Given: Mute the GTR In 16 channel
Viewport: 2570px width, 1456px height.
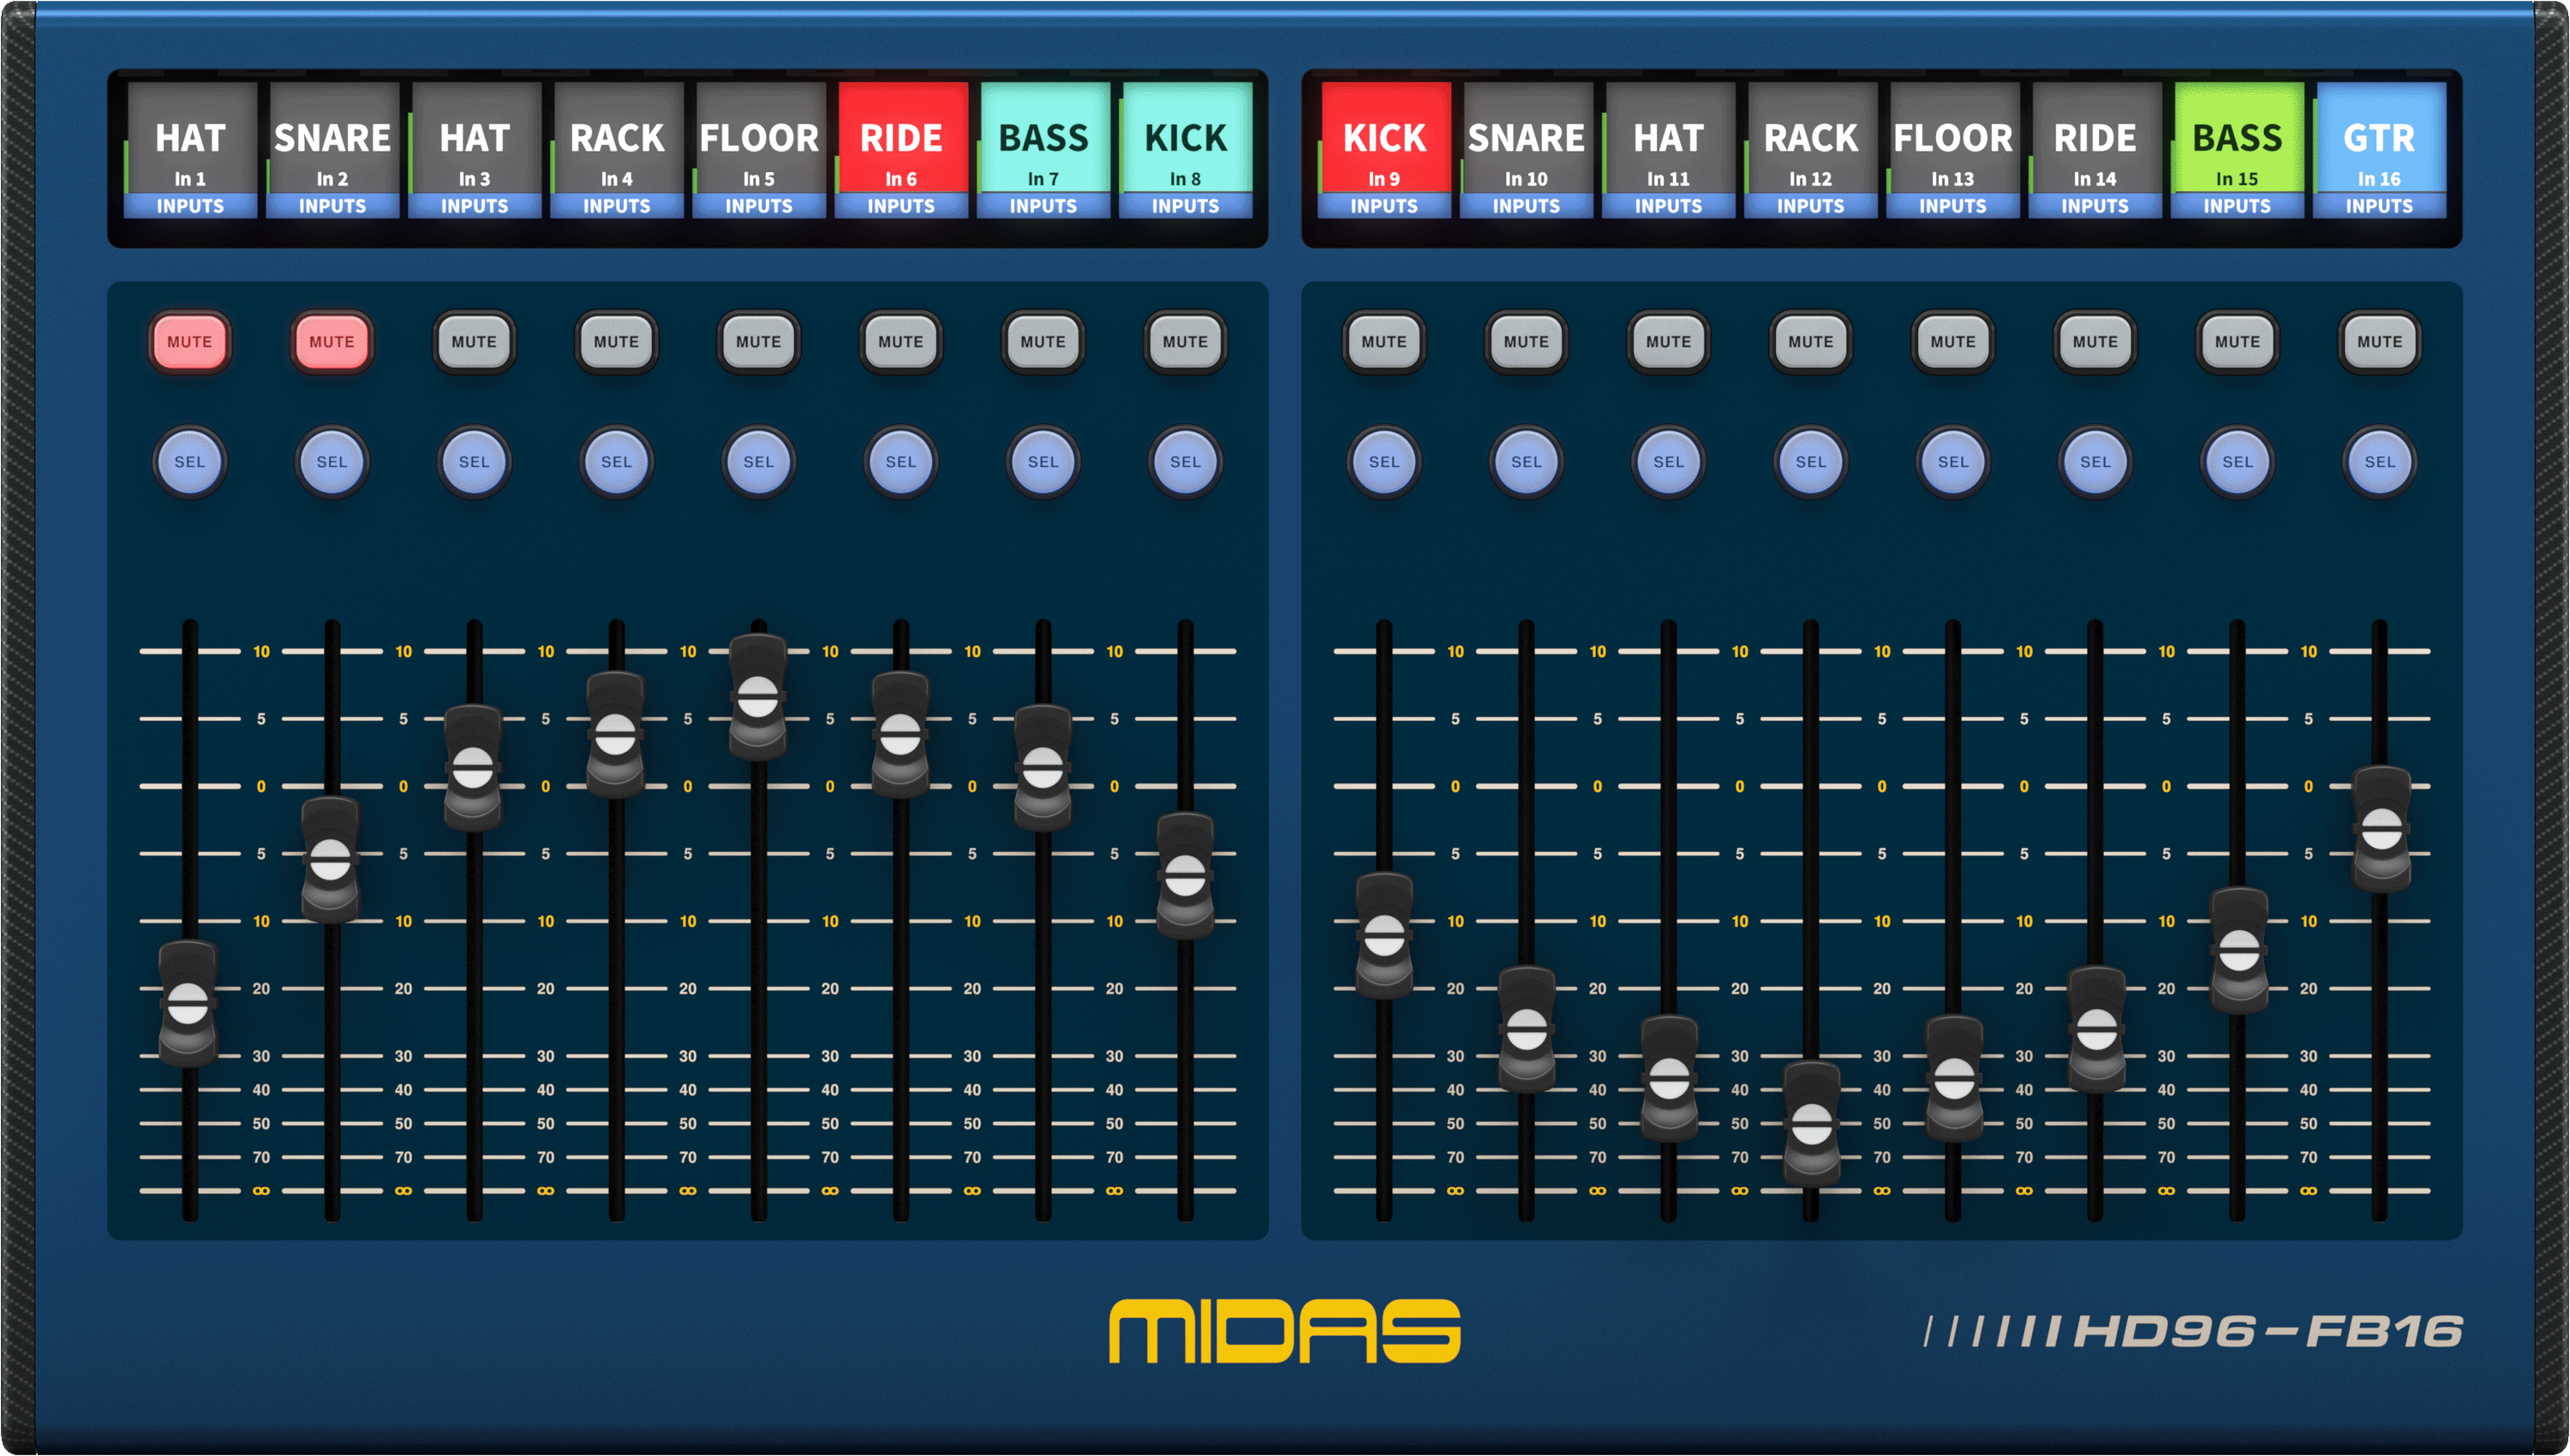Looking at the screenshot, I should [2380, 342].
